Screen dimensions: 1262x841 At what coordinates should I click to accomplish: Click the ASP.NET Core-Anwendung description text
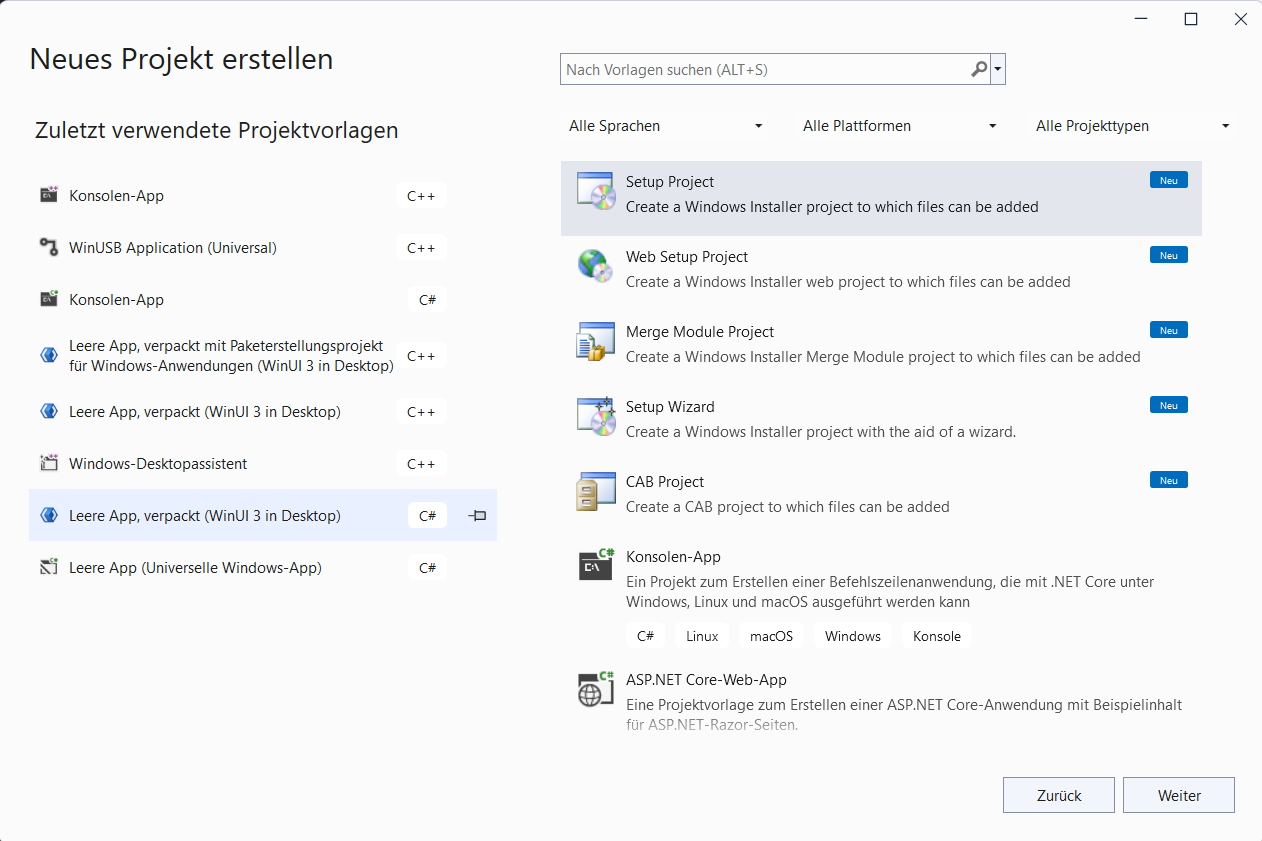point(904,715)
